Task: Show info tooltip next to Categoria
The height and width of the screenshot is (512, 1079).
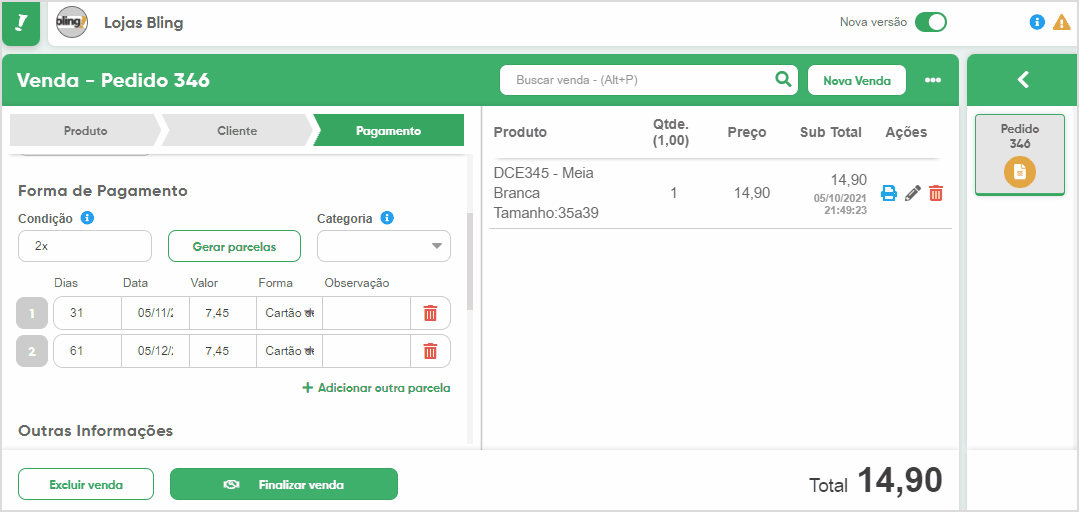Action: [x=387, y=218]
